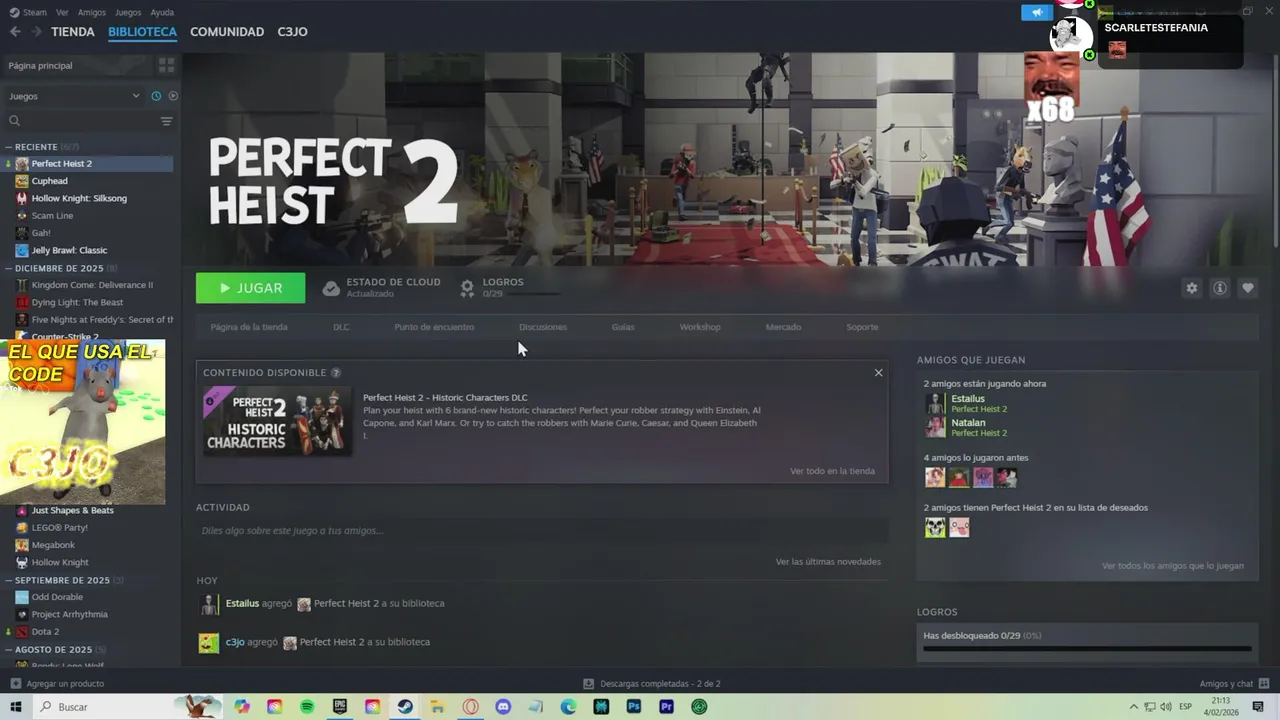Open the C3JO profile tab
Screen dimensions: 1280x720
[x=292, y=32]
